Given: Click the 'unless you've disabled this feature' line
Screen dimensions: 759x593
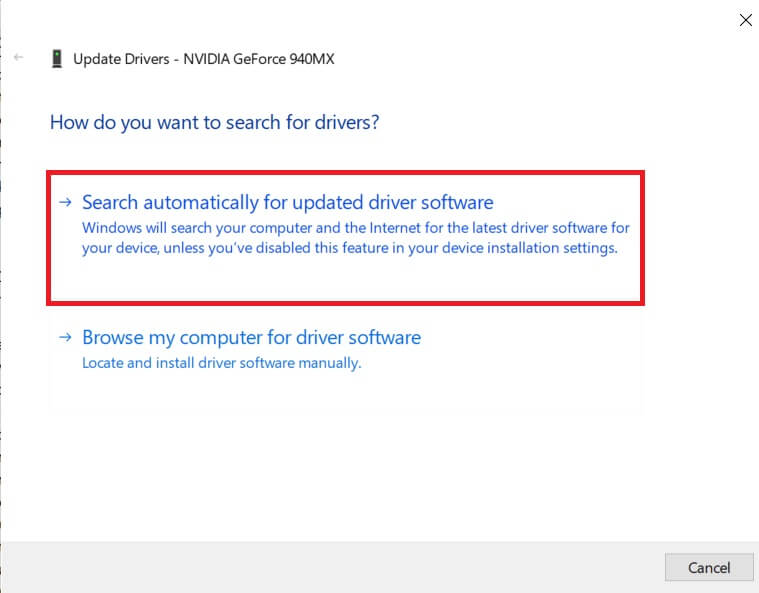Looking at the screenshot, I should (349, 247).
